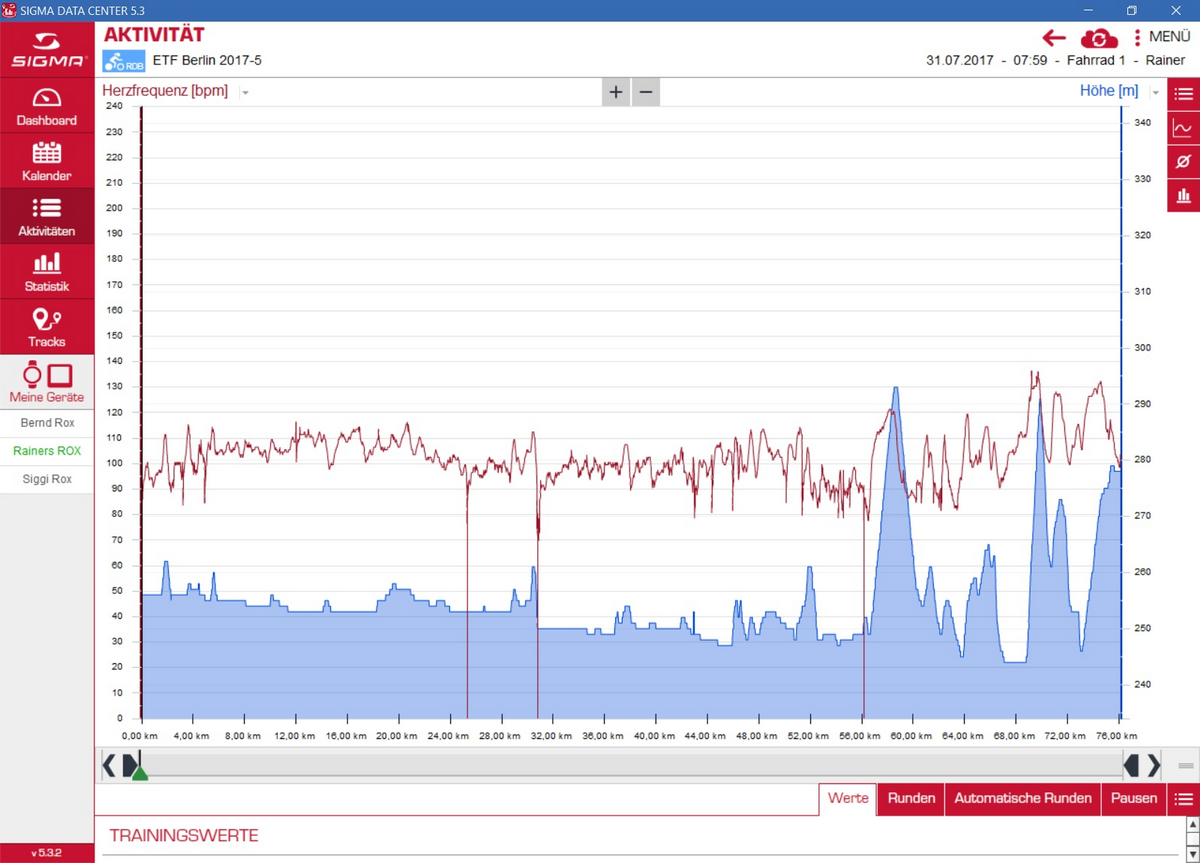Expand the Herzfrequenz axis dropdown

click(x=245, y=92)
